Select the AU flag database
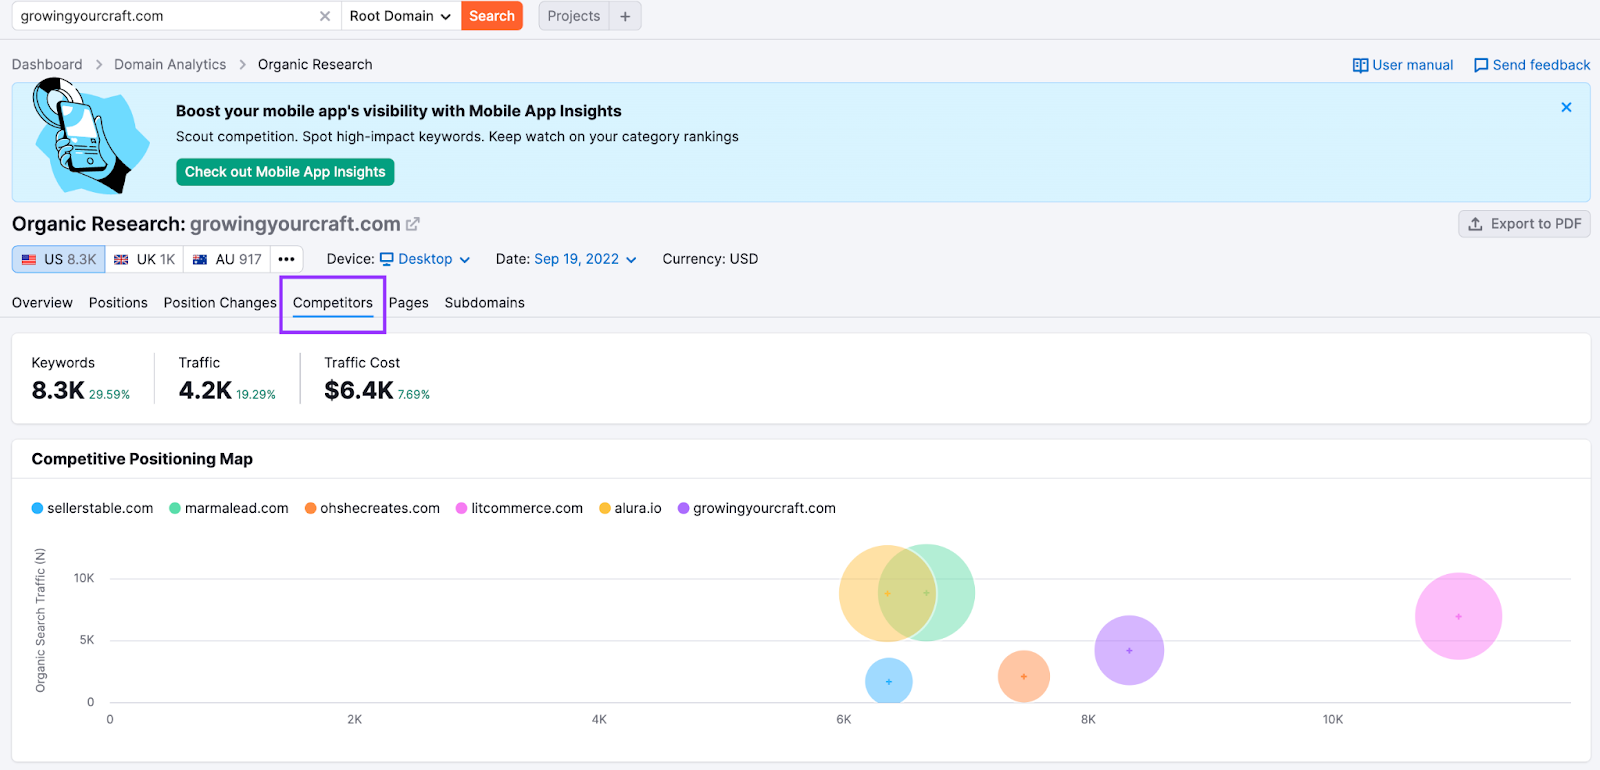The image size is (1600, 770). point(227,259)
